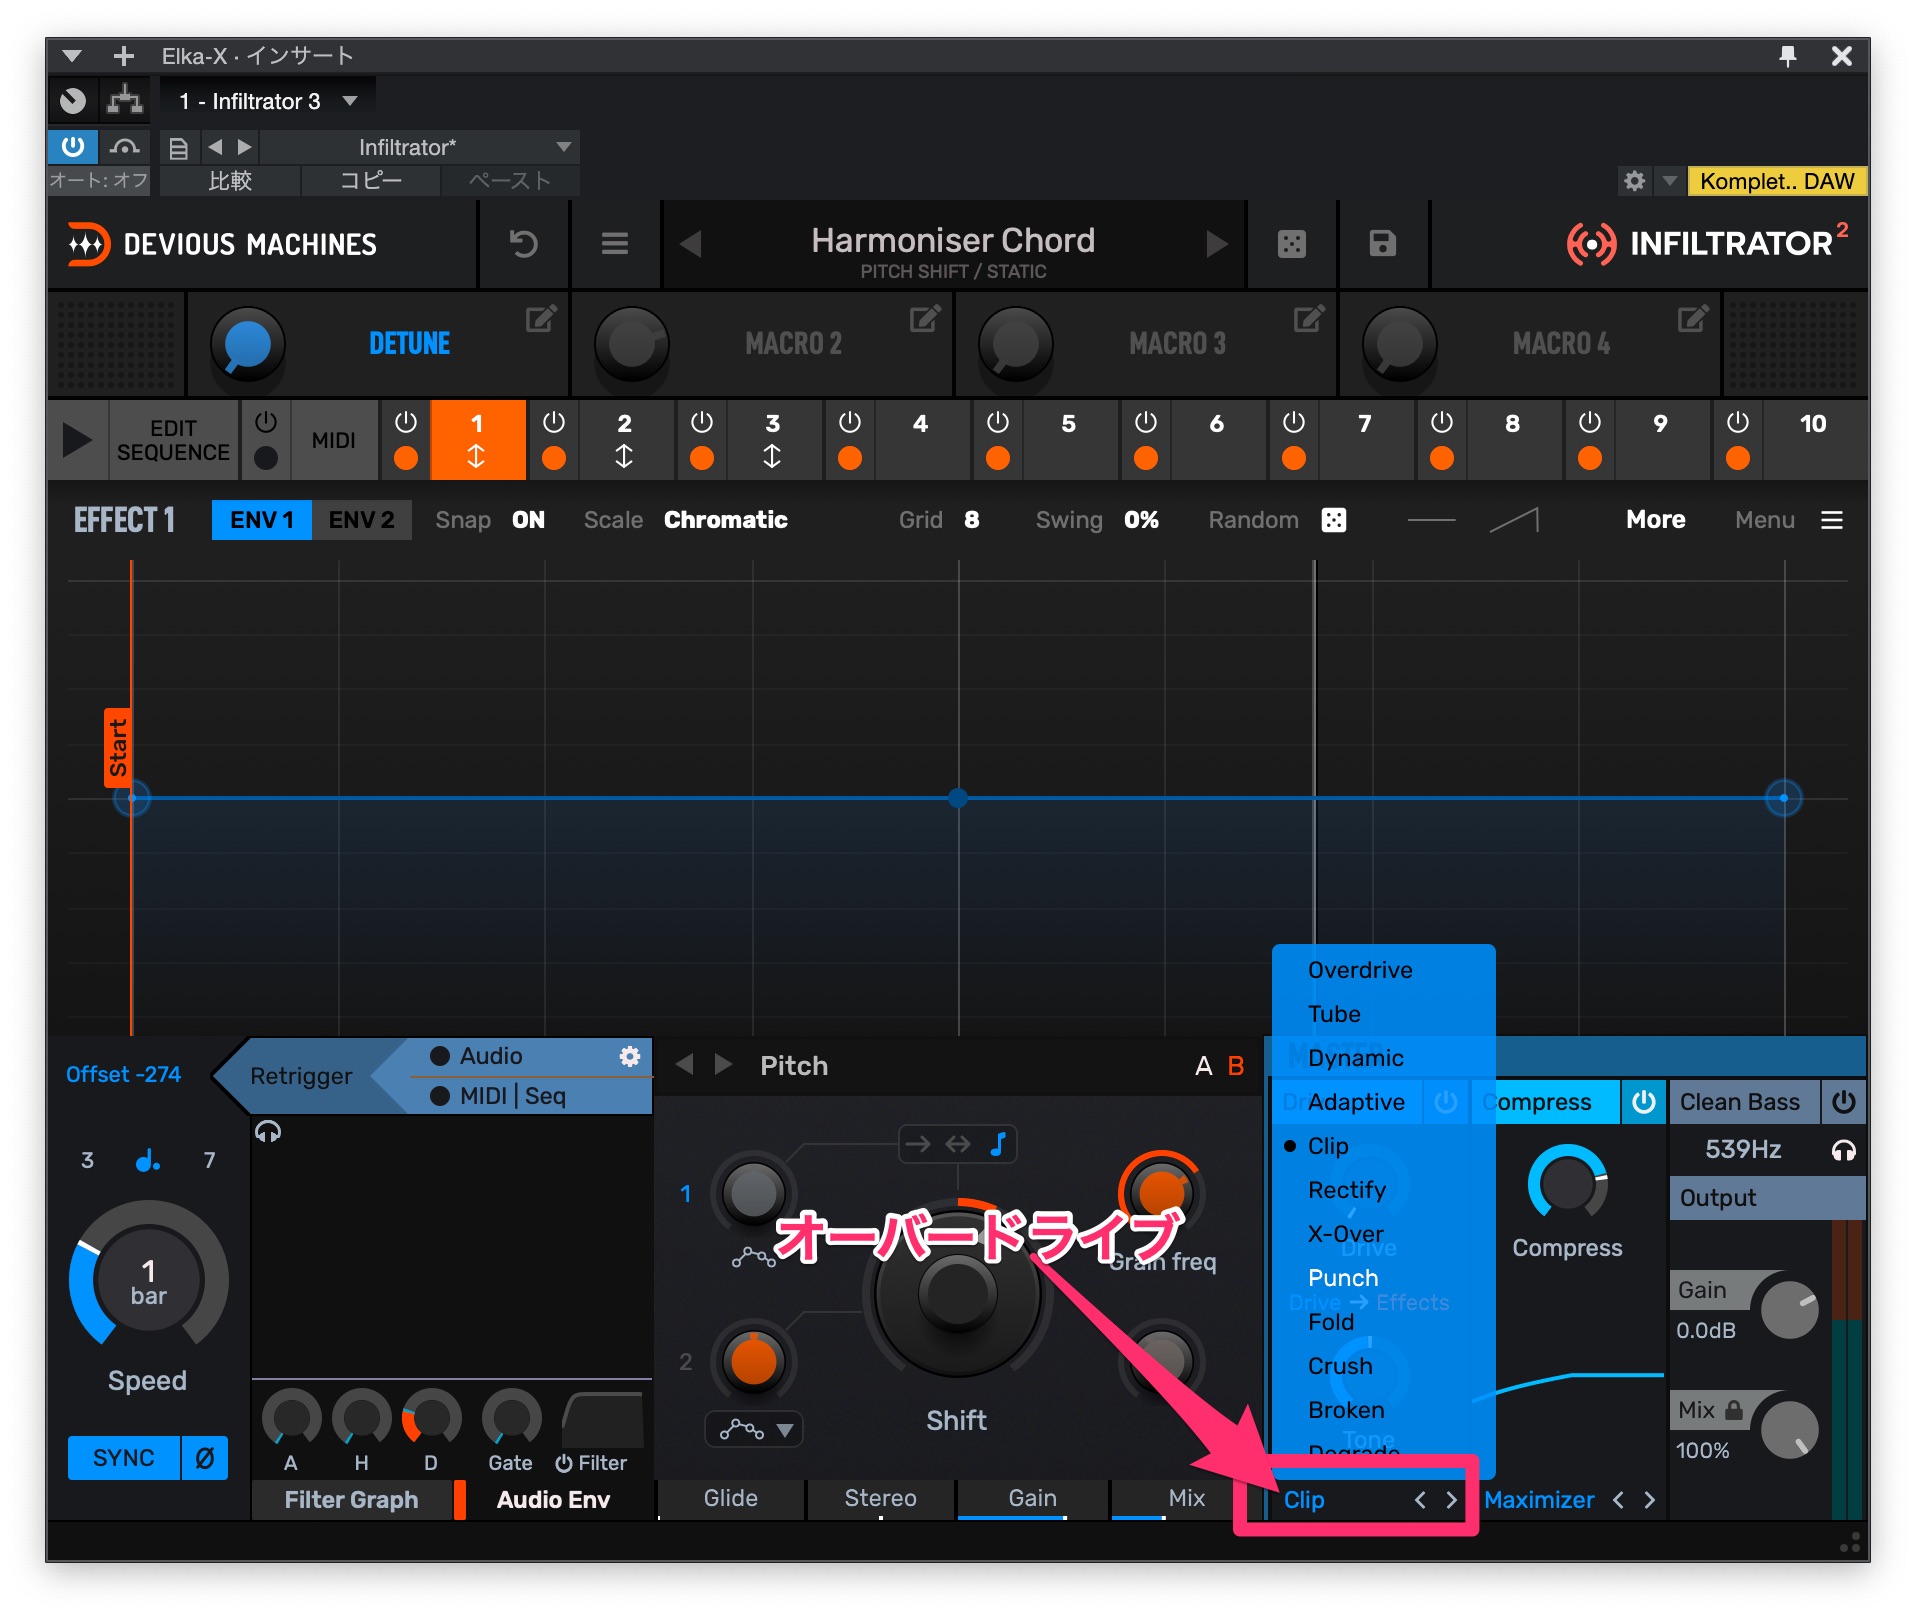Disable the Clean Bass power switch

[x=1843, y=1102]
